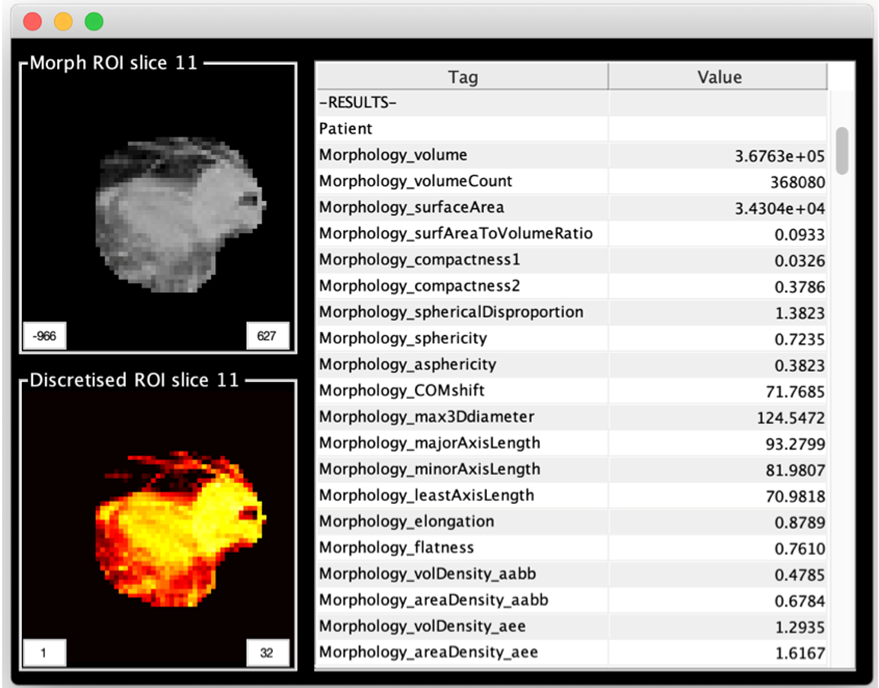Click the flatness value 0.7610
Viewport: 879px width, 688px height.
(x=799, y=548)
